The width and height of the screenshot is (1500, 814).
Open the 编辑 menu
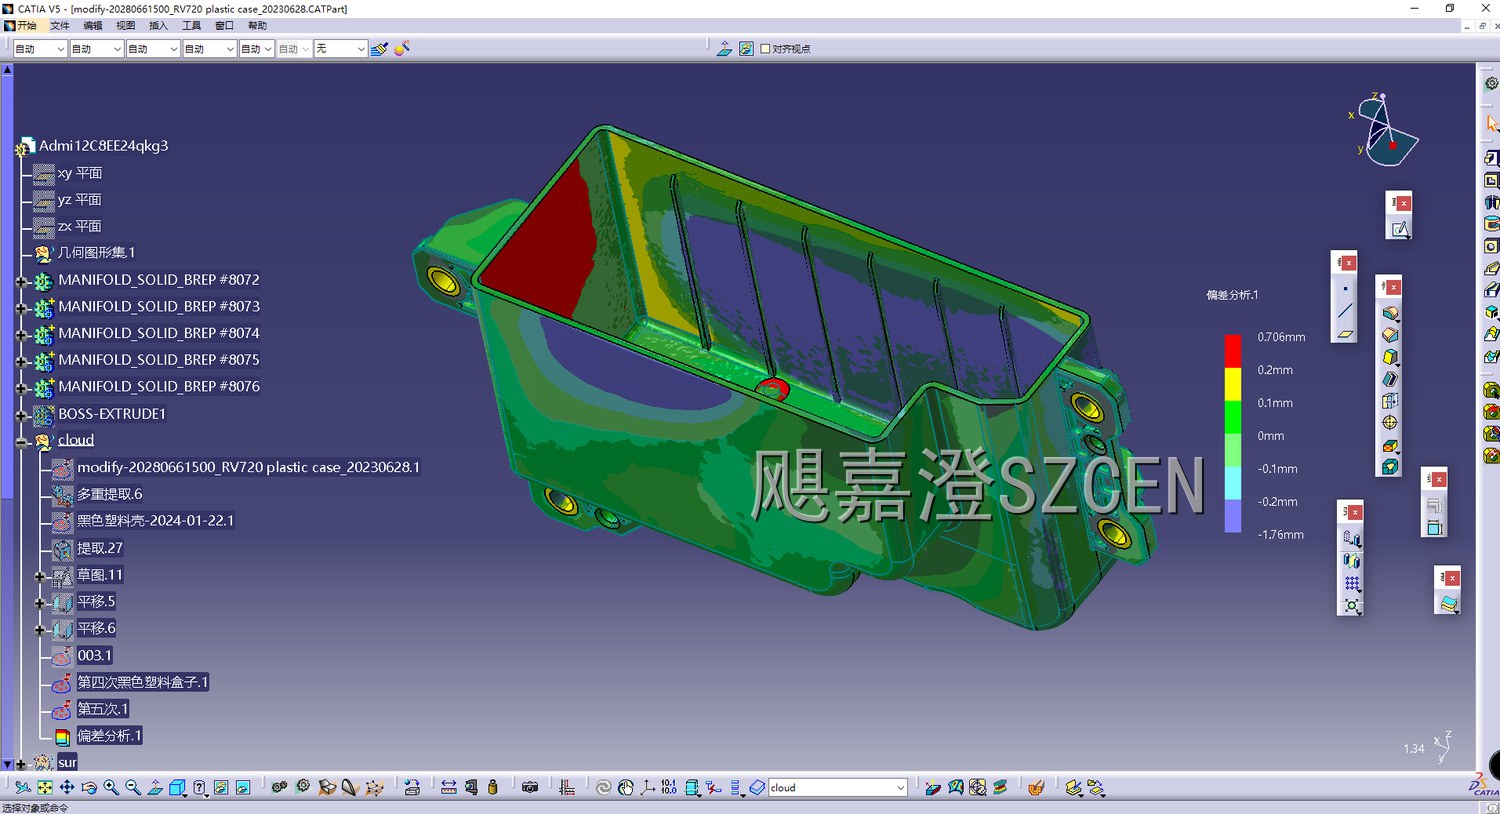(x=93, y=25)
